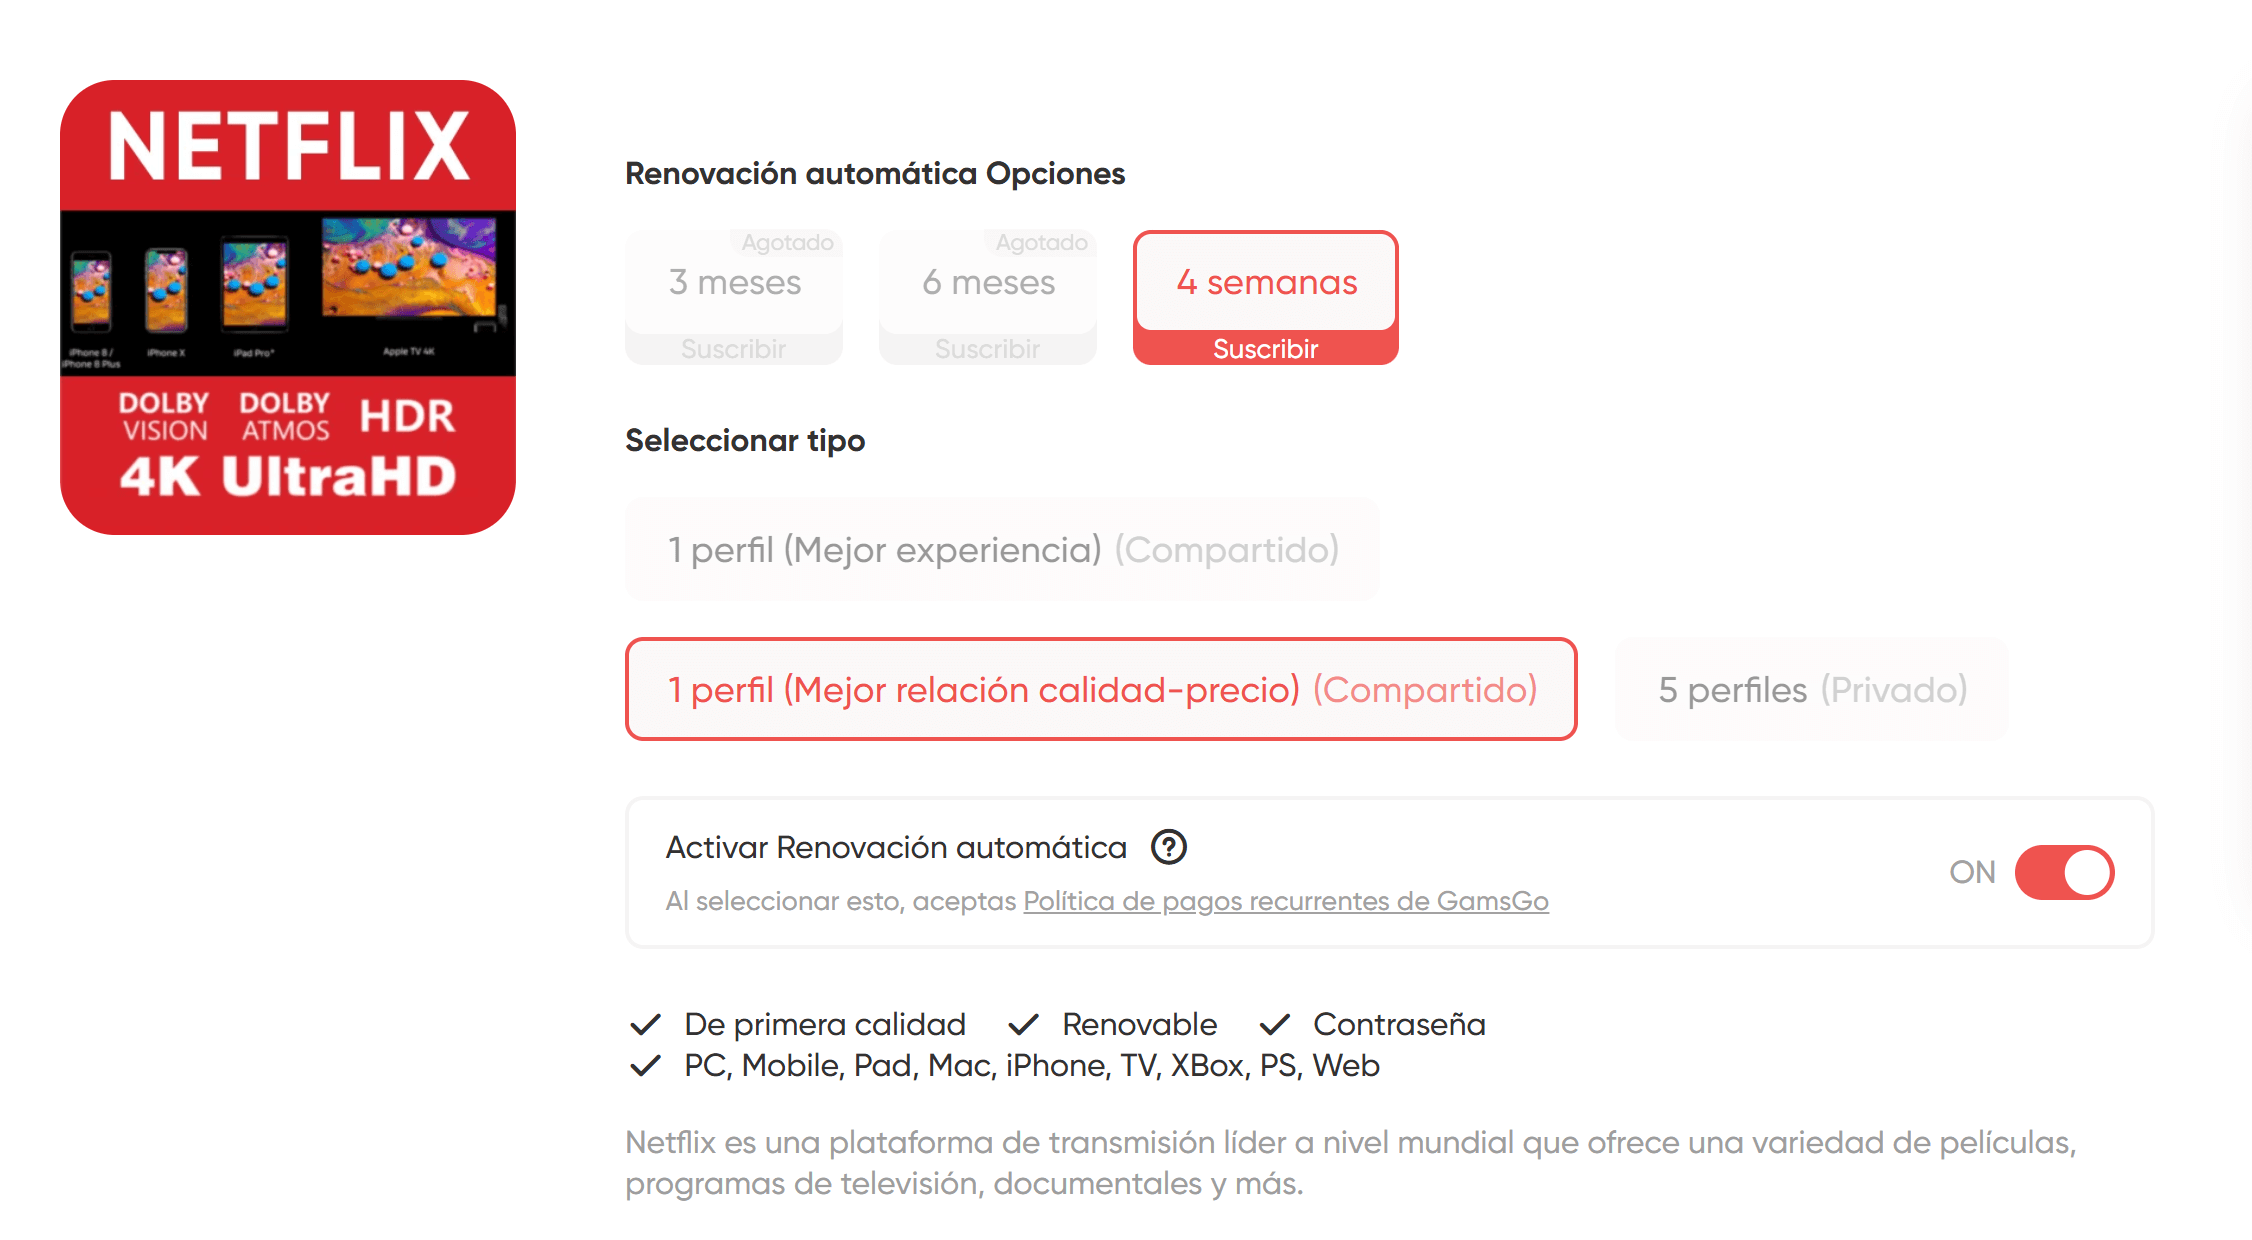Click the Agotado badge on 6 meses

[1041, 242]
